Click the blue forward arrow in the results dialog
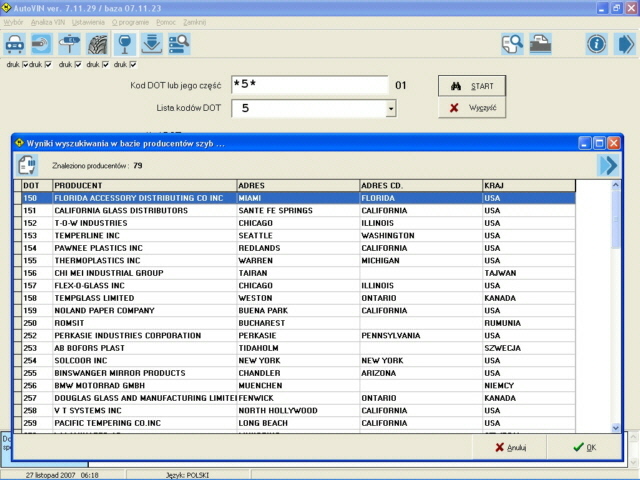The image size is (640, 480). [608, 165]
